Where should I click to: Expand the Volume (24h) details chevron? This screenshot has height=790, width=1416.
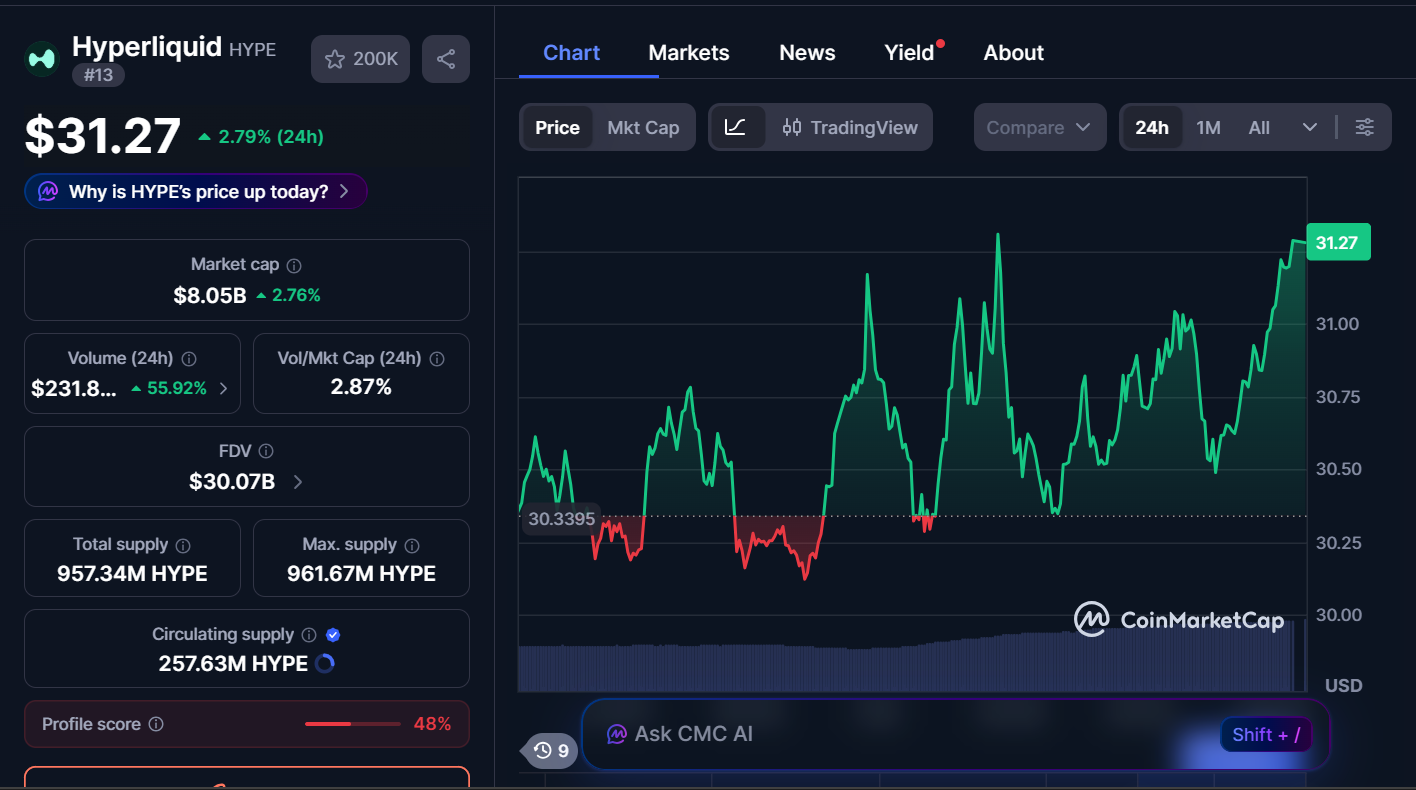pos(224,388)
